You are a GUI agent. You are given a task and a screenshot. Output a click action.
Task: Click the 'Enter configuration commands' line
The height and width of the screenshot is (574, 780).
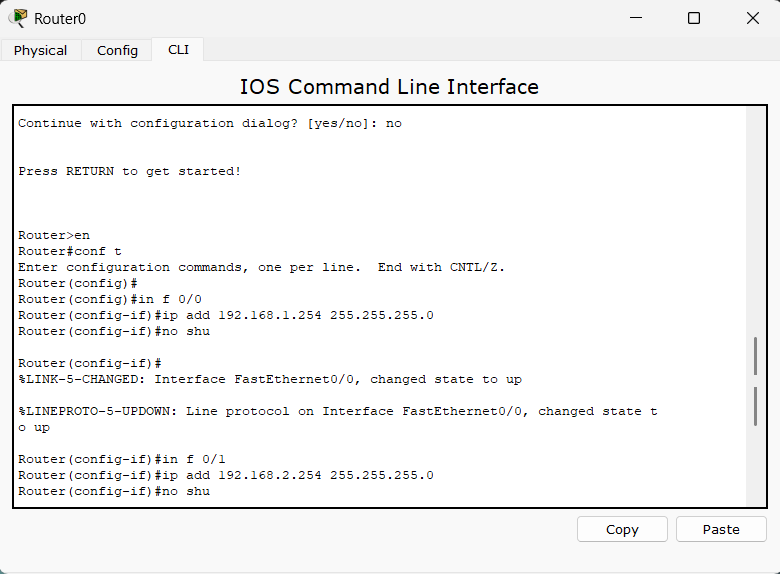261,267
